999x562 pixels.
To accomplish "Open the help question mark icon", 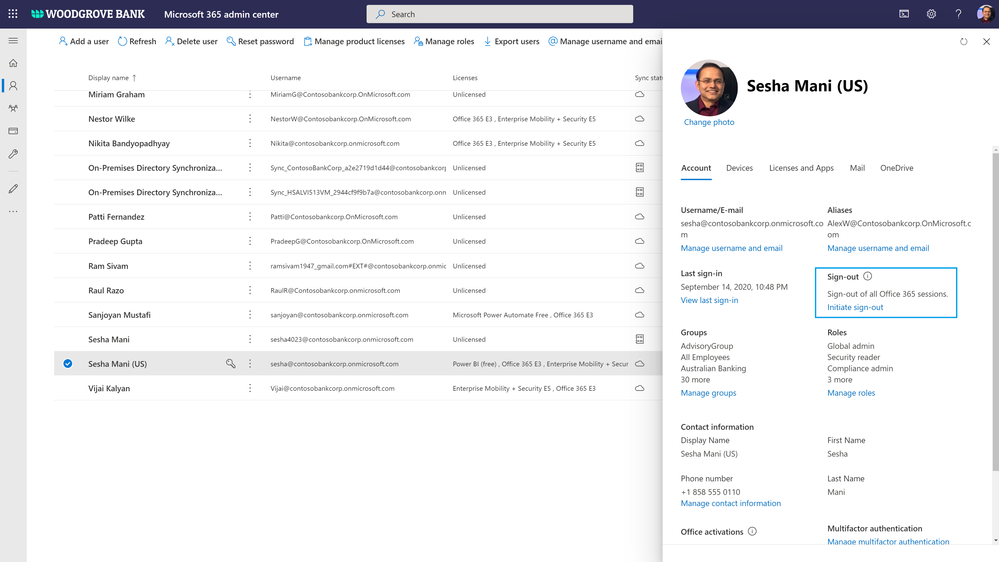I will coord(958,13).
